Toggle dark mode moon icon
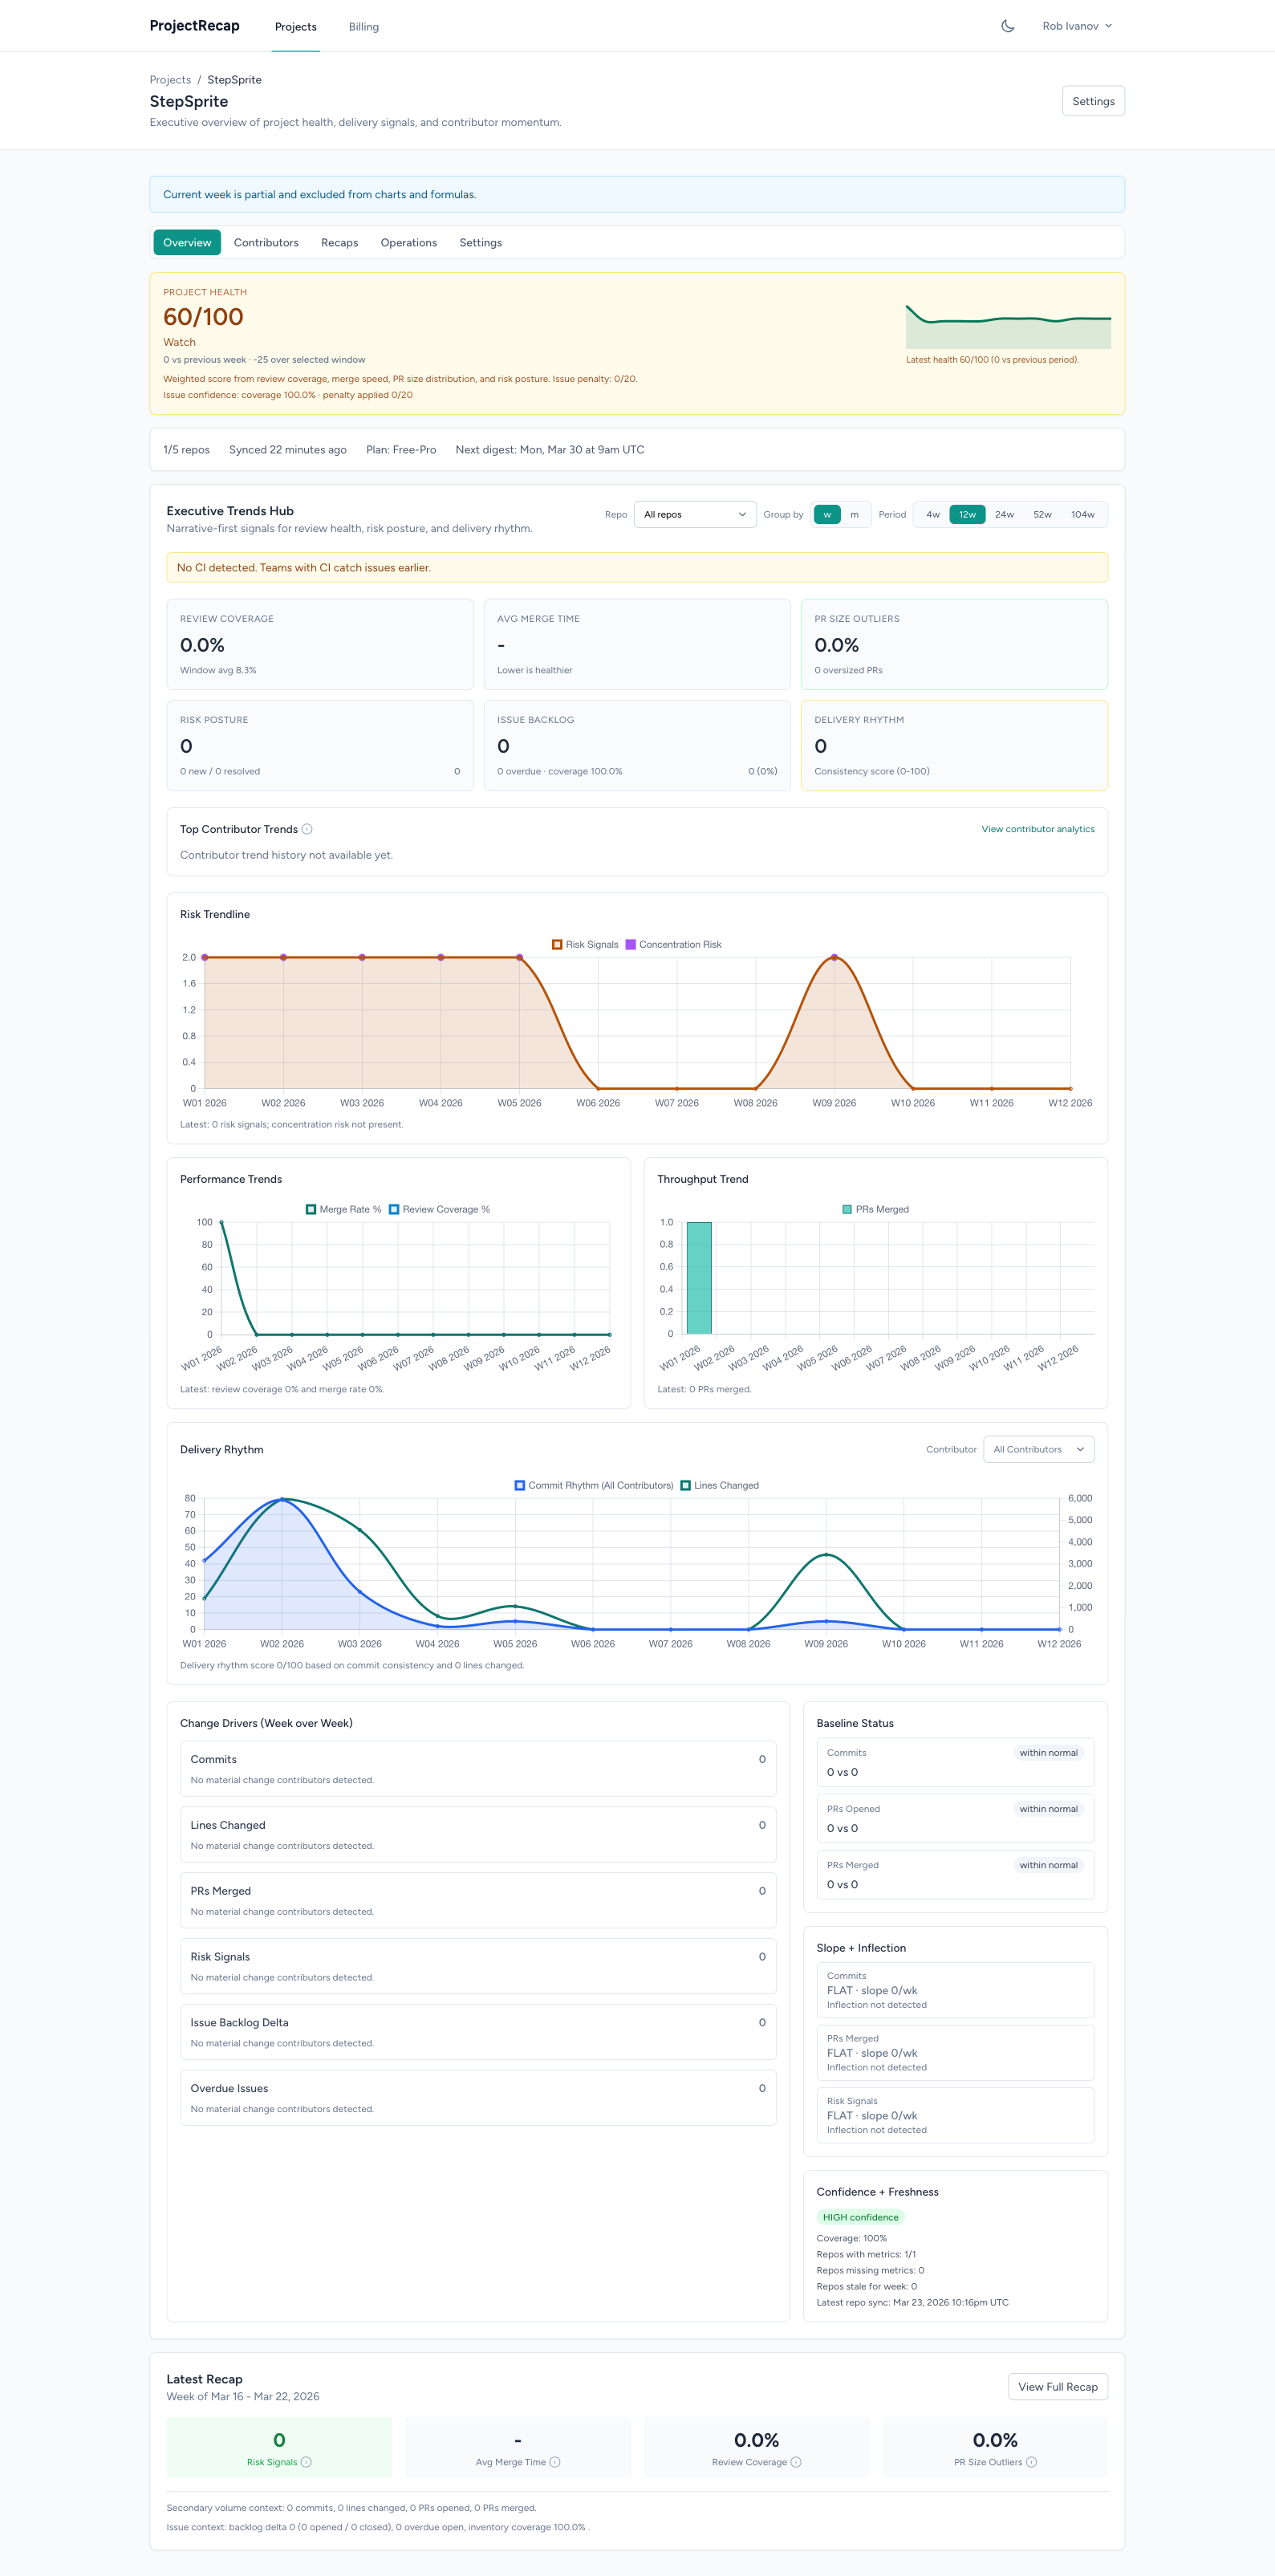 pyautogui.click(x=1007, y=26)
